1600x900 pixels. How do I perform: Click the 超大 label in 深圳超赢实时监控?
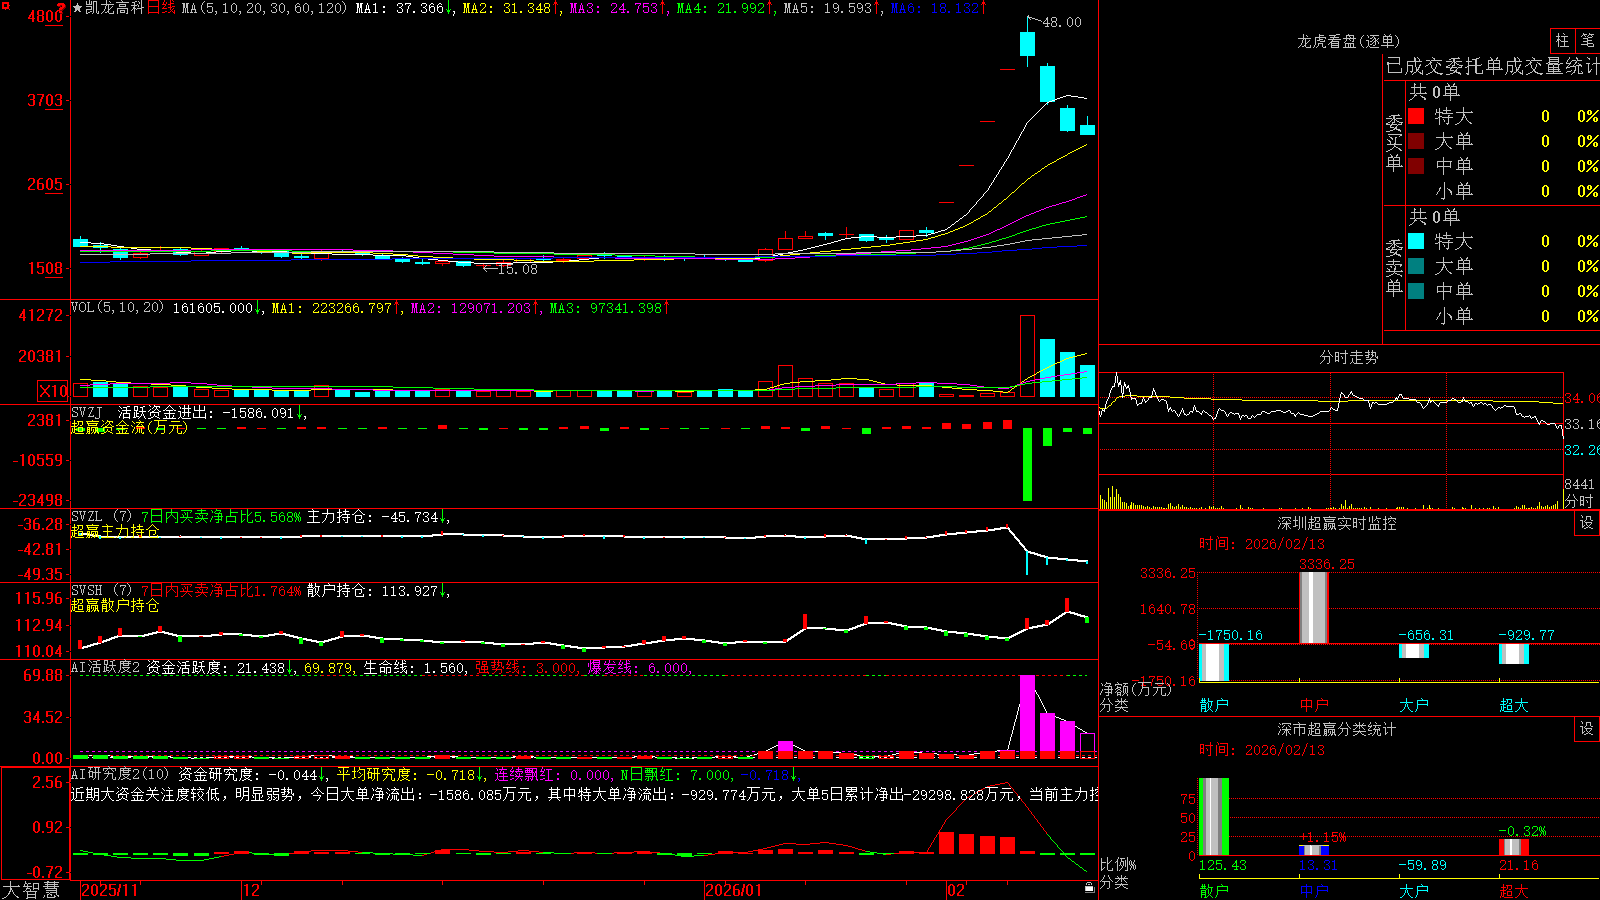(1514, 705)
